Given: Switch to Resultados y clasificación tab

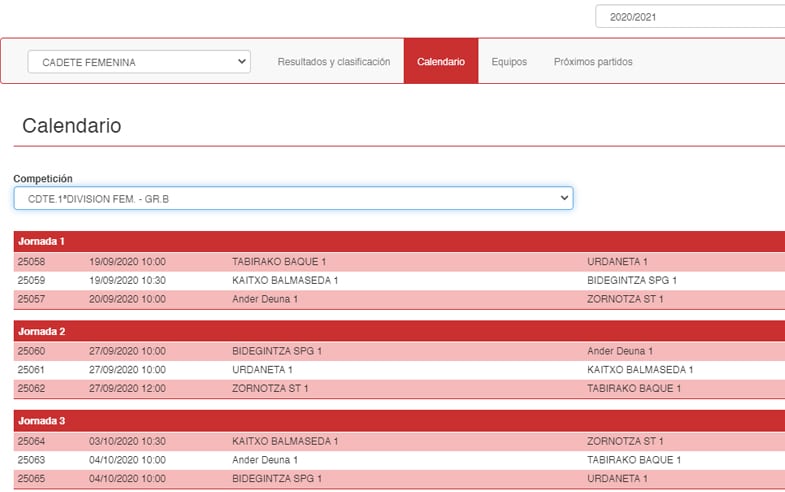Looking at the screenshot, I should pos(333,62).
